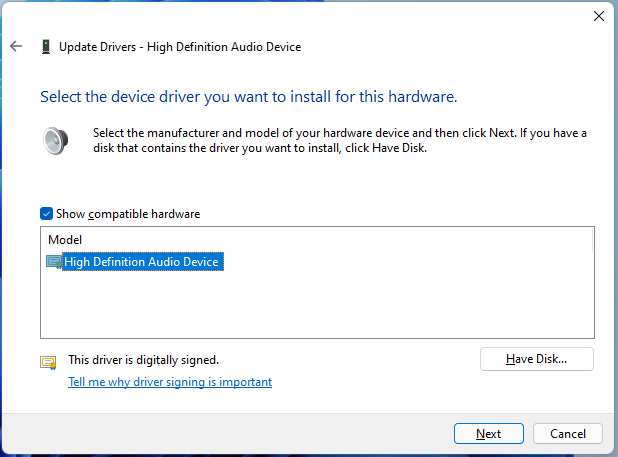The image size is (618, 457).
Task: Cancel the driver update
Action: pos(568,434)
